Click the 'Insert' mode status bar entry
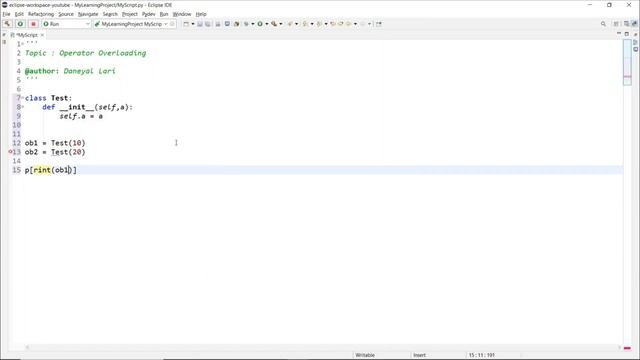 coord(420,355)
